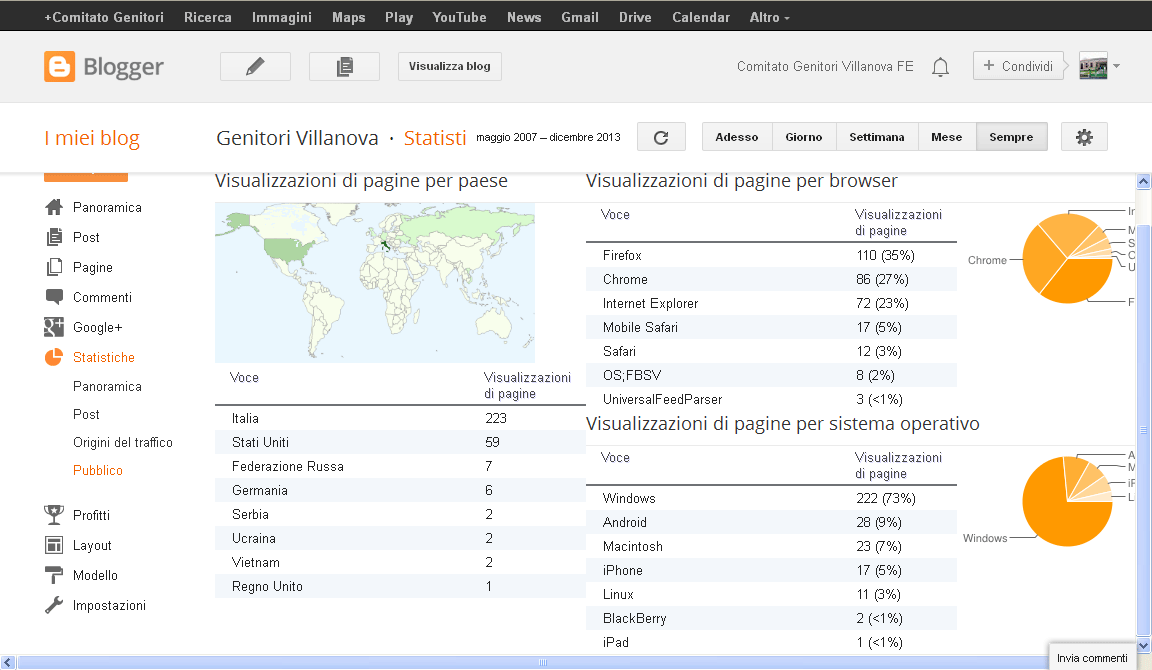Click browser pie chart
The height and width of the screenshot is (670, 1152).
1068,258
